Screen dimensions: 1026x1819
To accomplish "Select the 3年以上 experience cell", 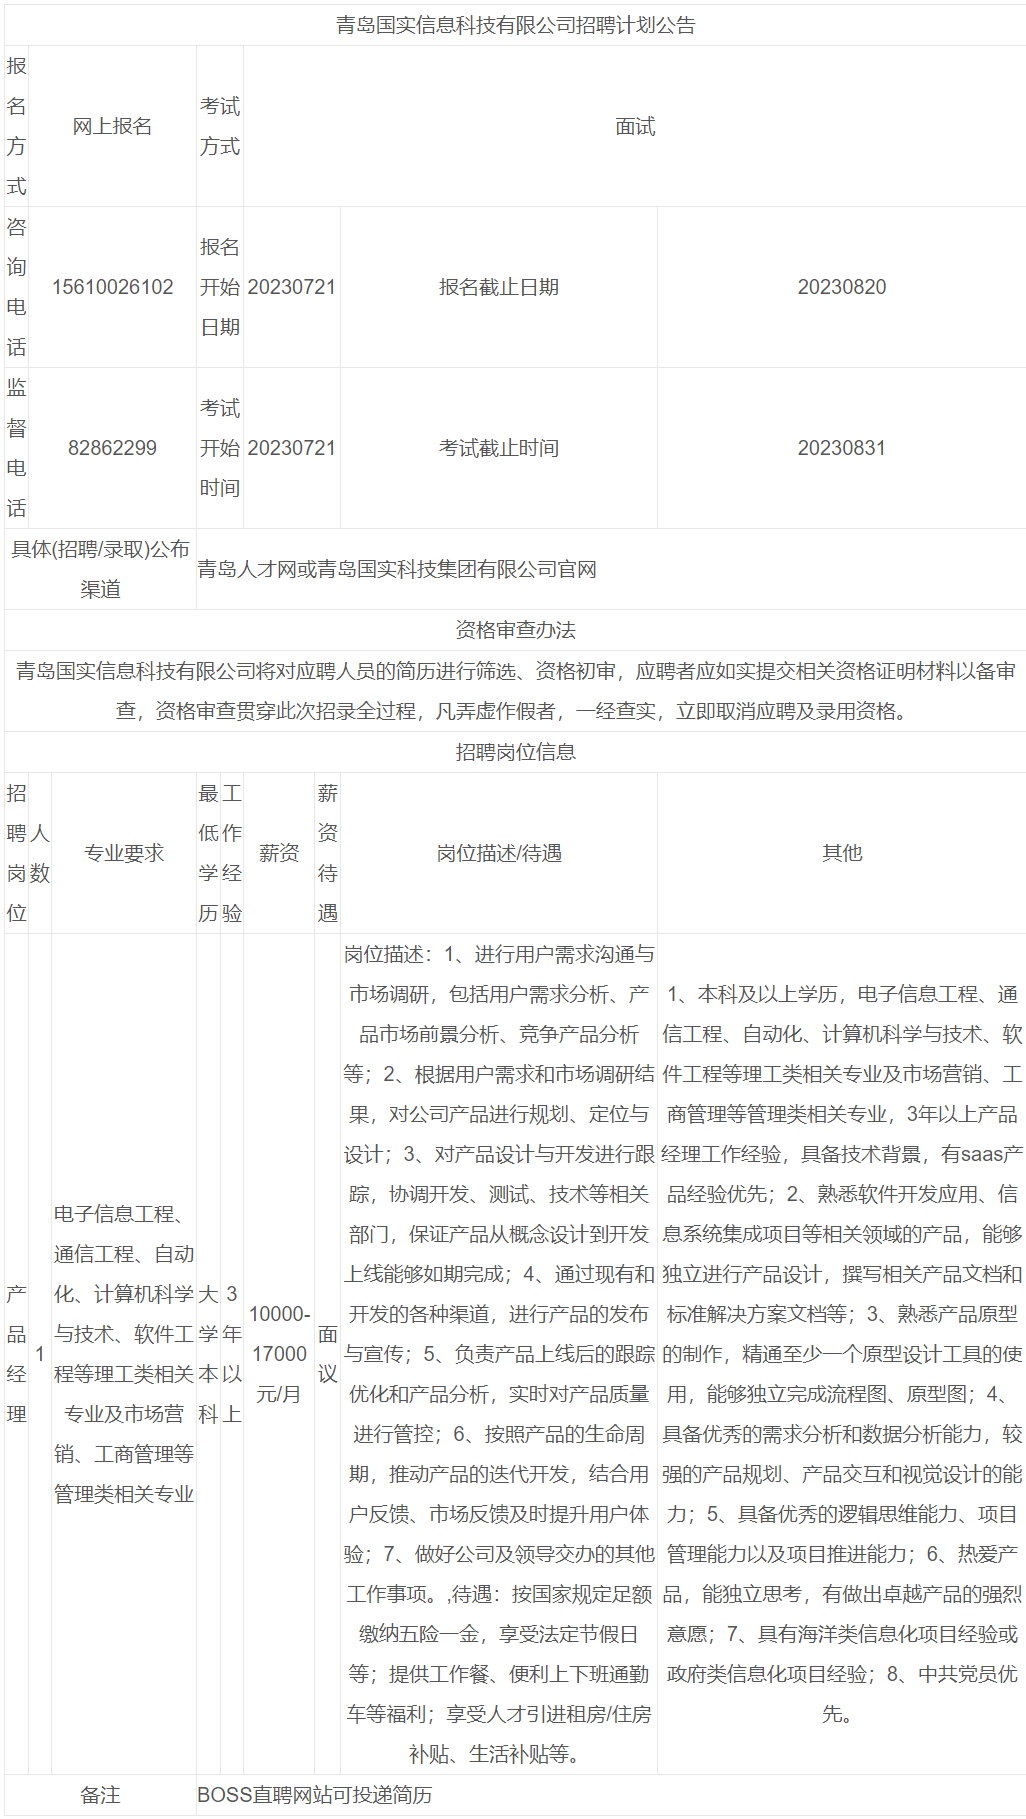I will (232, 1354).
